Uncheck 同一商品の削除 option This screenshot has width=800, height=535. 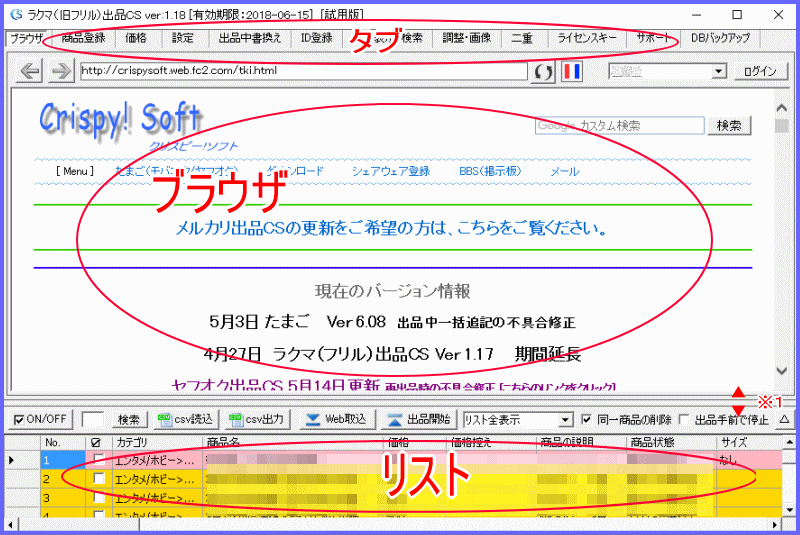[586, 419]
